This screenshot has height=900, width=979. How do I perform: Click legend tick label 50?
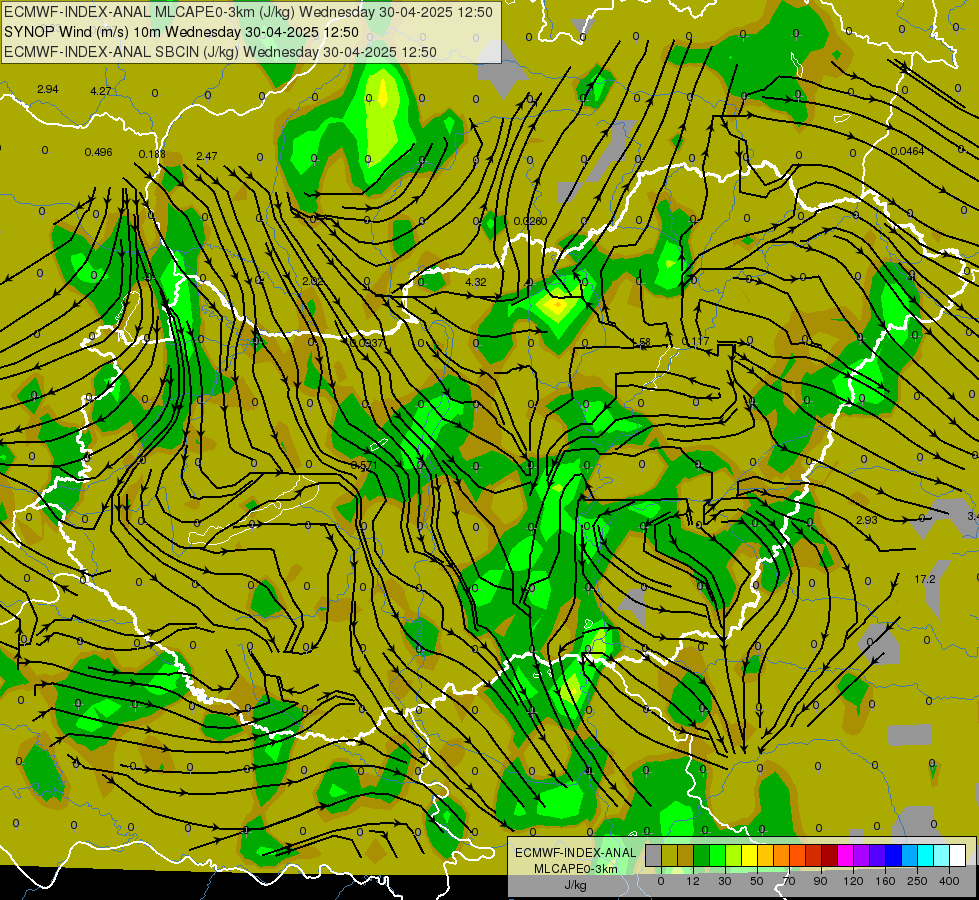757,881
